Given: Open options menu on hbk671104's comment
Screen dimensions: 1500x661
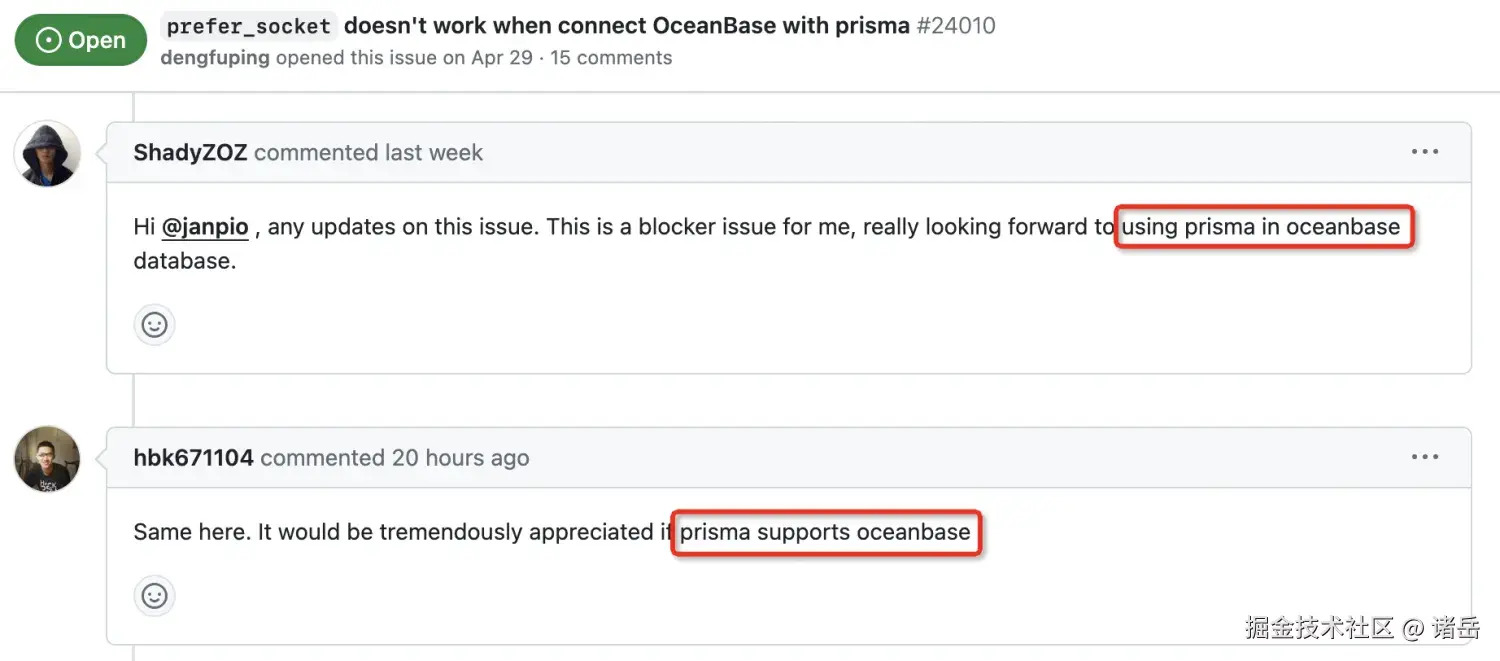Looking at the screenshot, I should pyautogui.click(x=1424, y=457).
